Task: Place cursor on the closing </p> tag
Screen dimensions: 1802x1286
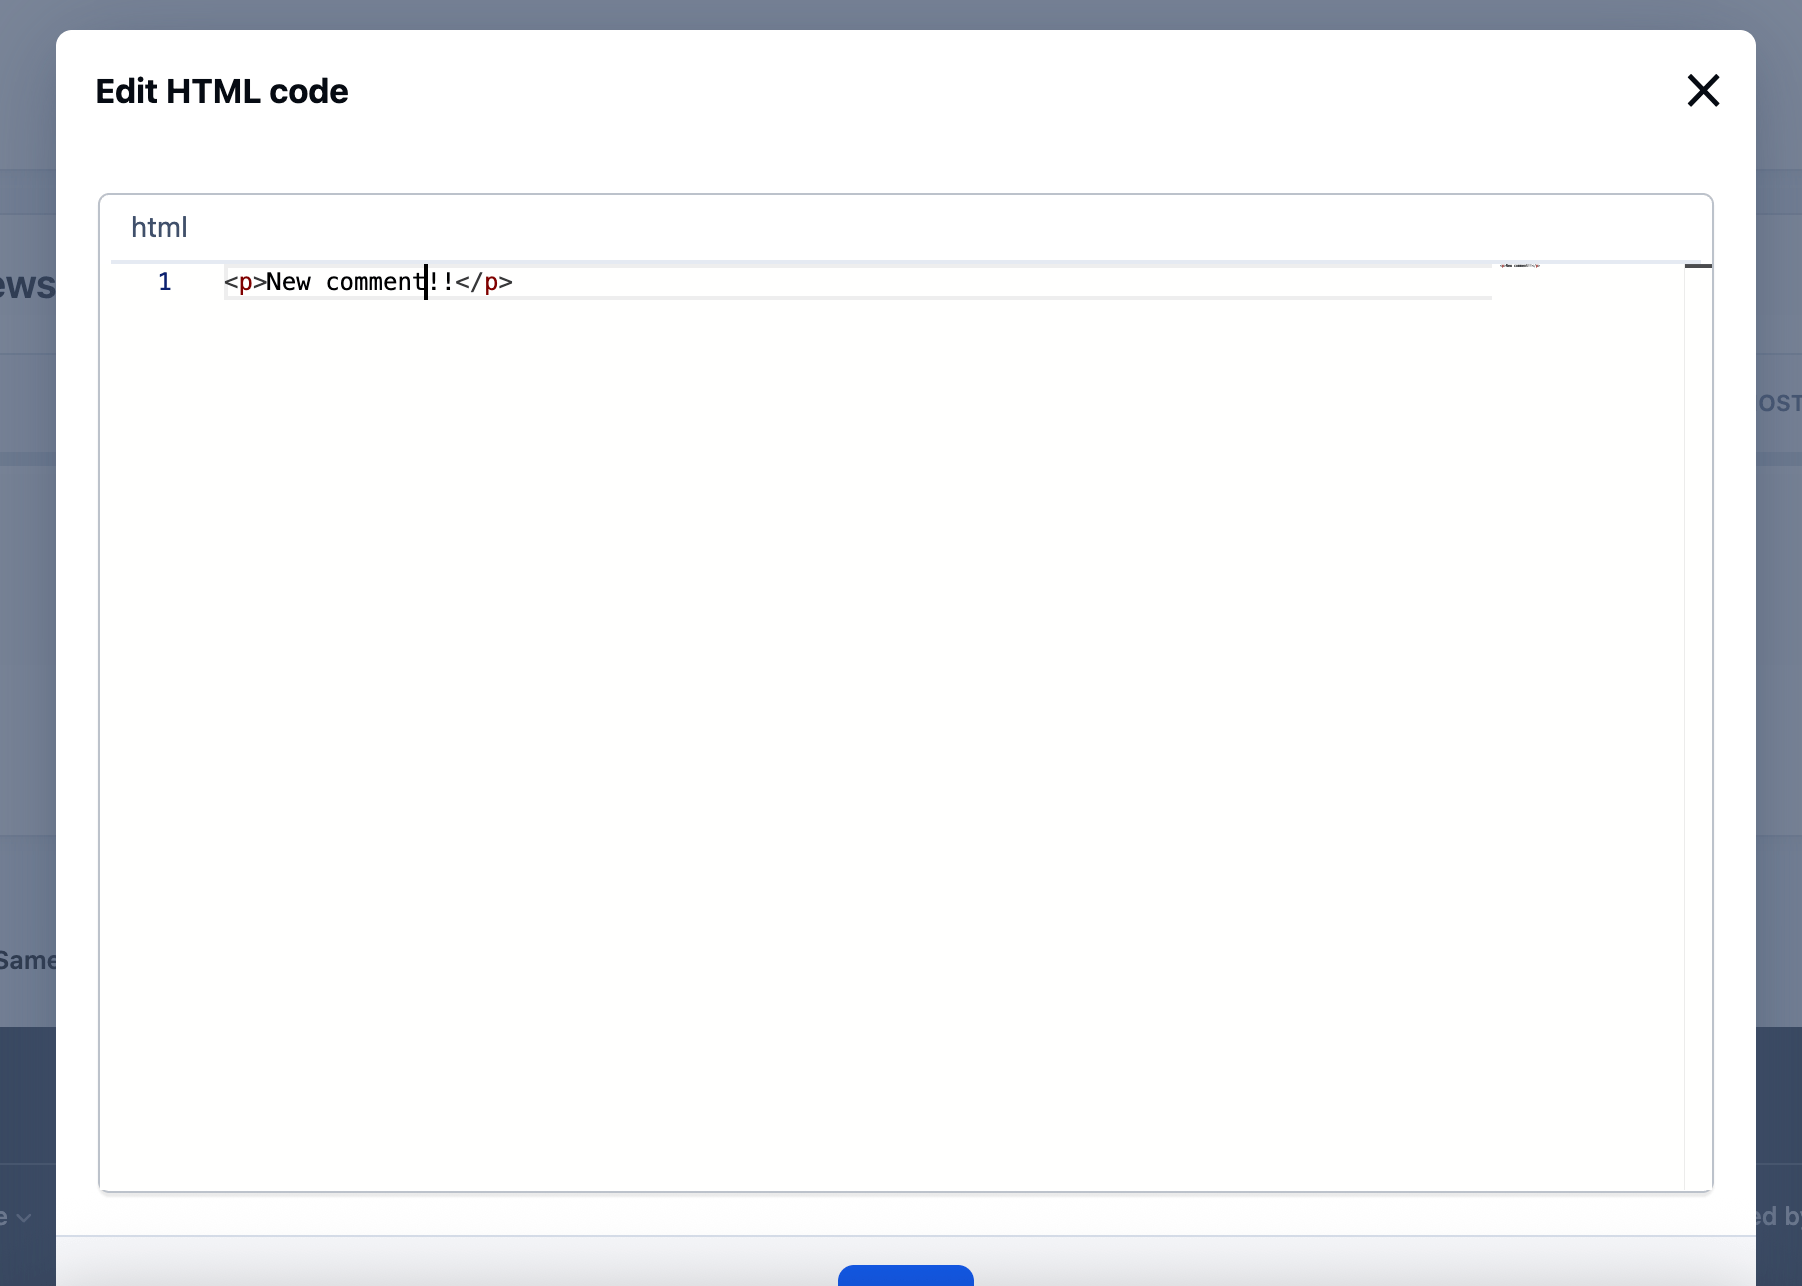Action: click(x=485, y=283)
